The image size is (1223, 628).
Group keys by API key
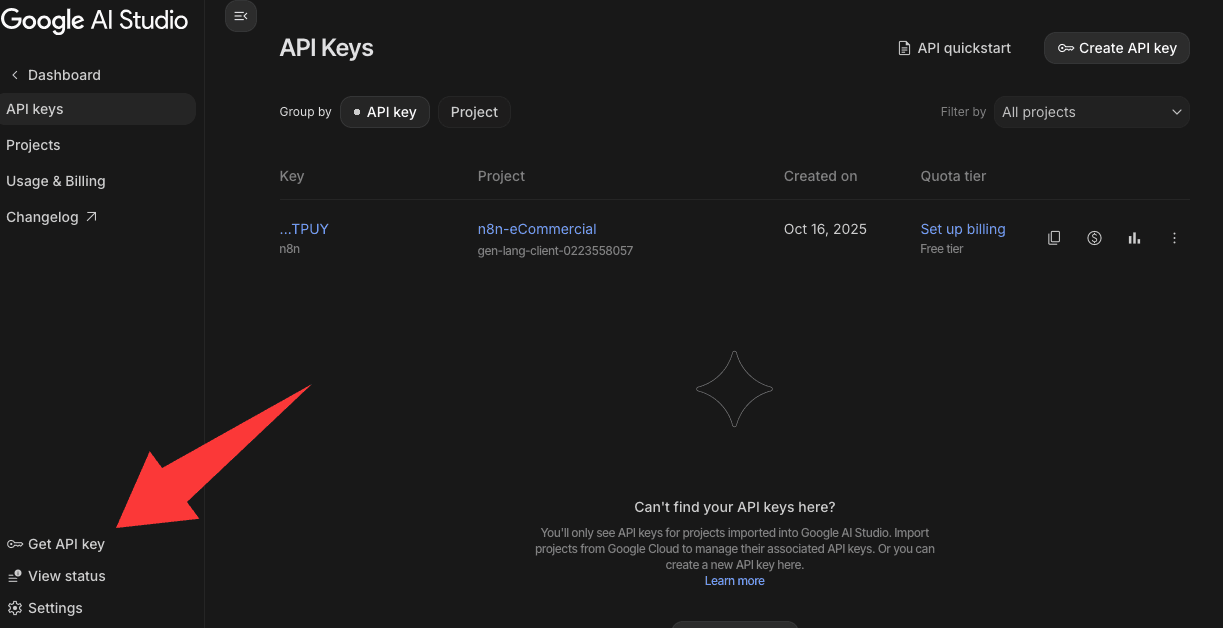[x=385, y=112]
